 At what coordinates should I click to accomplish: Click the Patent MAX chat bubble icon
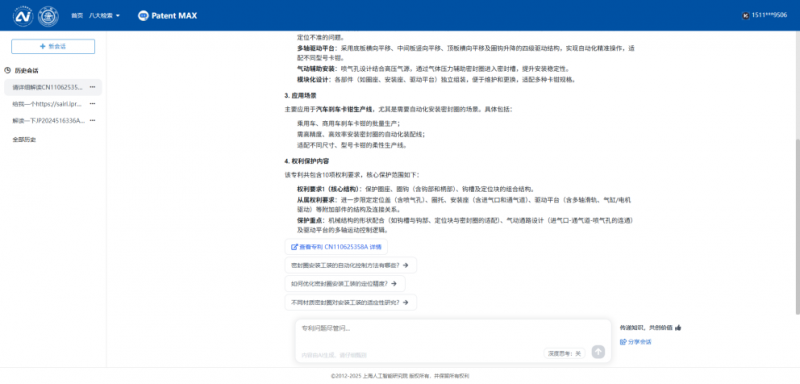coord(143,16)
